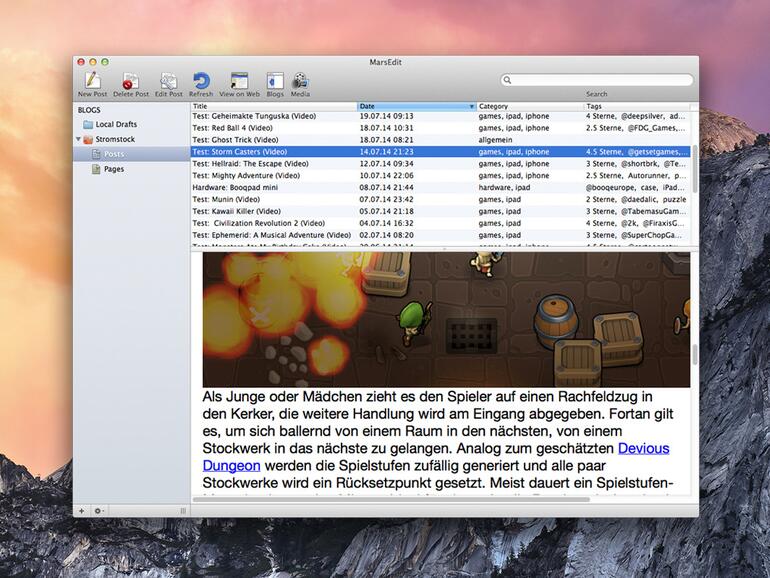Click the preview pane vertical scrollbar
The width and height of the screenshot is (770, 578).
coord(695,355)
